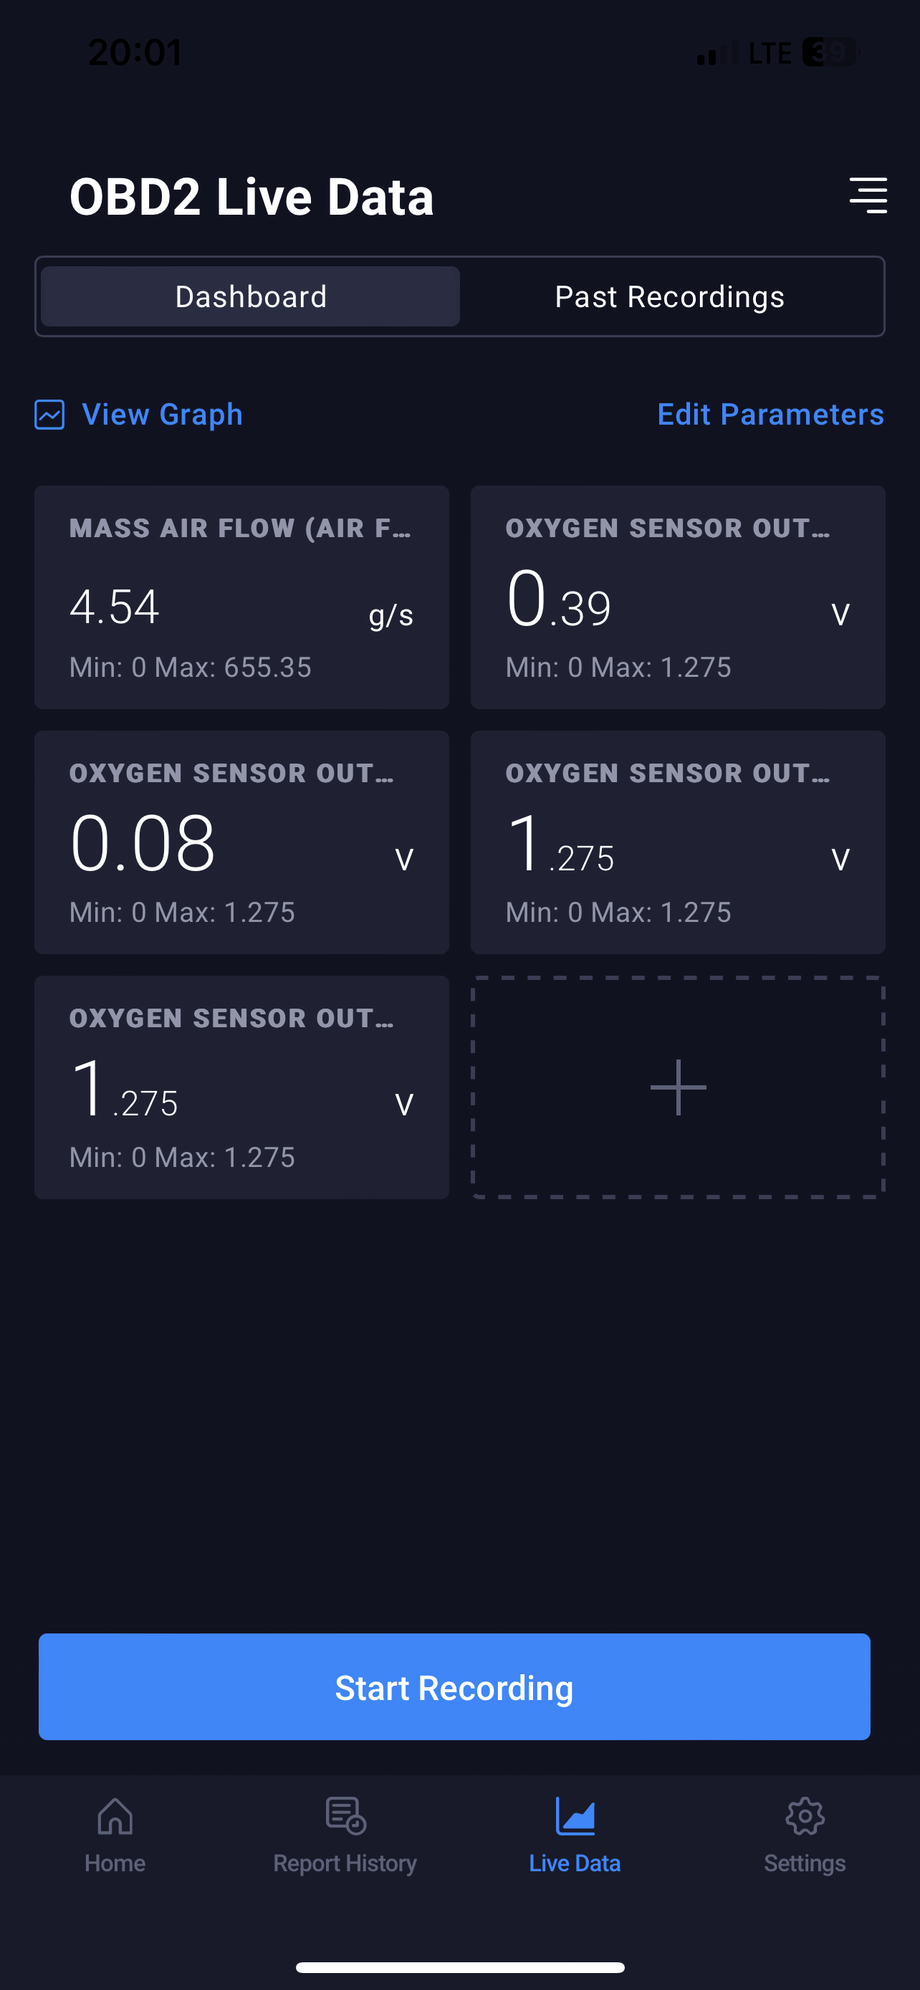Select the Mass Air Flow card
The width and height of the screenshot is (920, 1990).
click(242, 597)
